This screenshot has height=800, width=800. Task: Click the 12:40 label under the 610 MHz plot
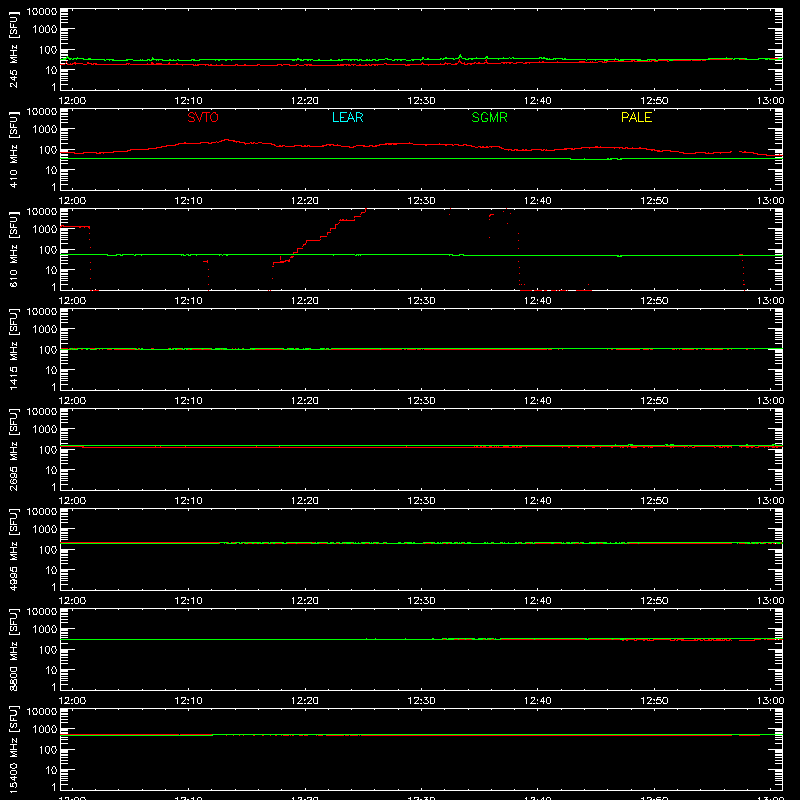[537, 301]
